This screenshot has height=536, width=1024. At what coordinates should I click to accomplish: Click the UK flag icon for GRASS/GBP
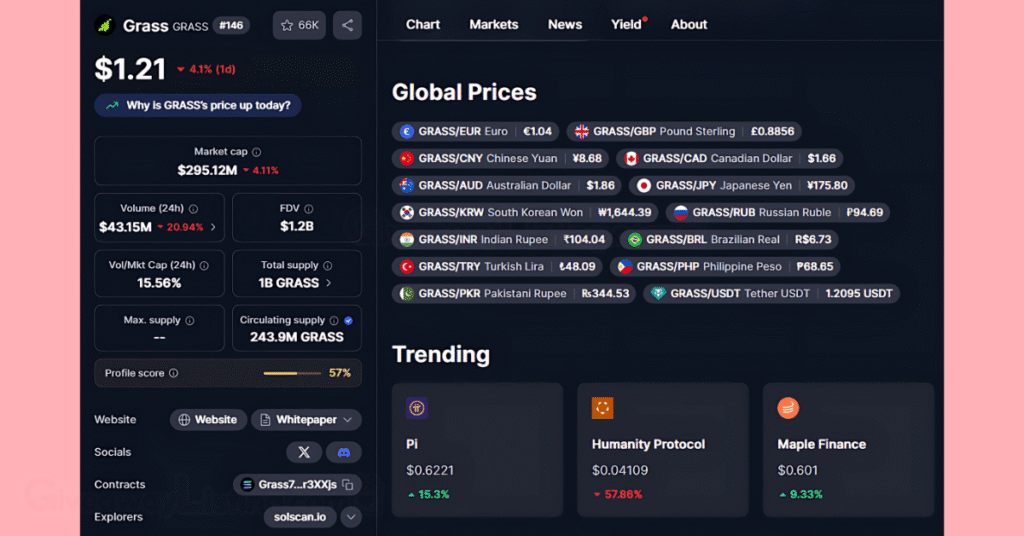click(581, 132)
